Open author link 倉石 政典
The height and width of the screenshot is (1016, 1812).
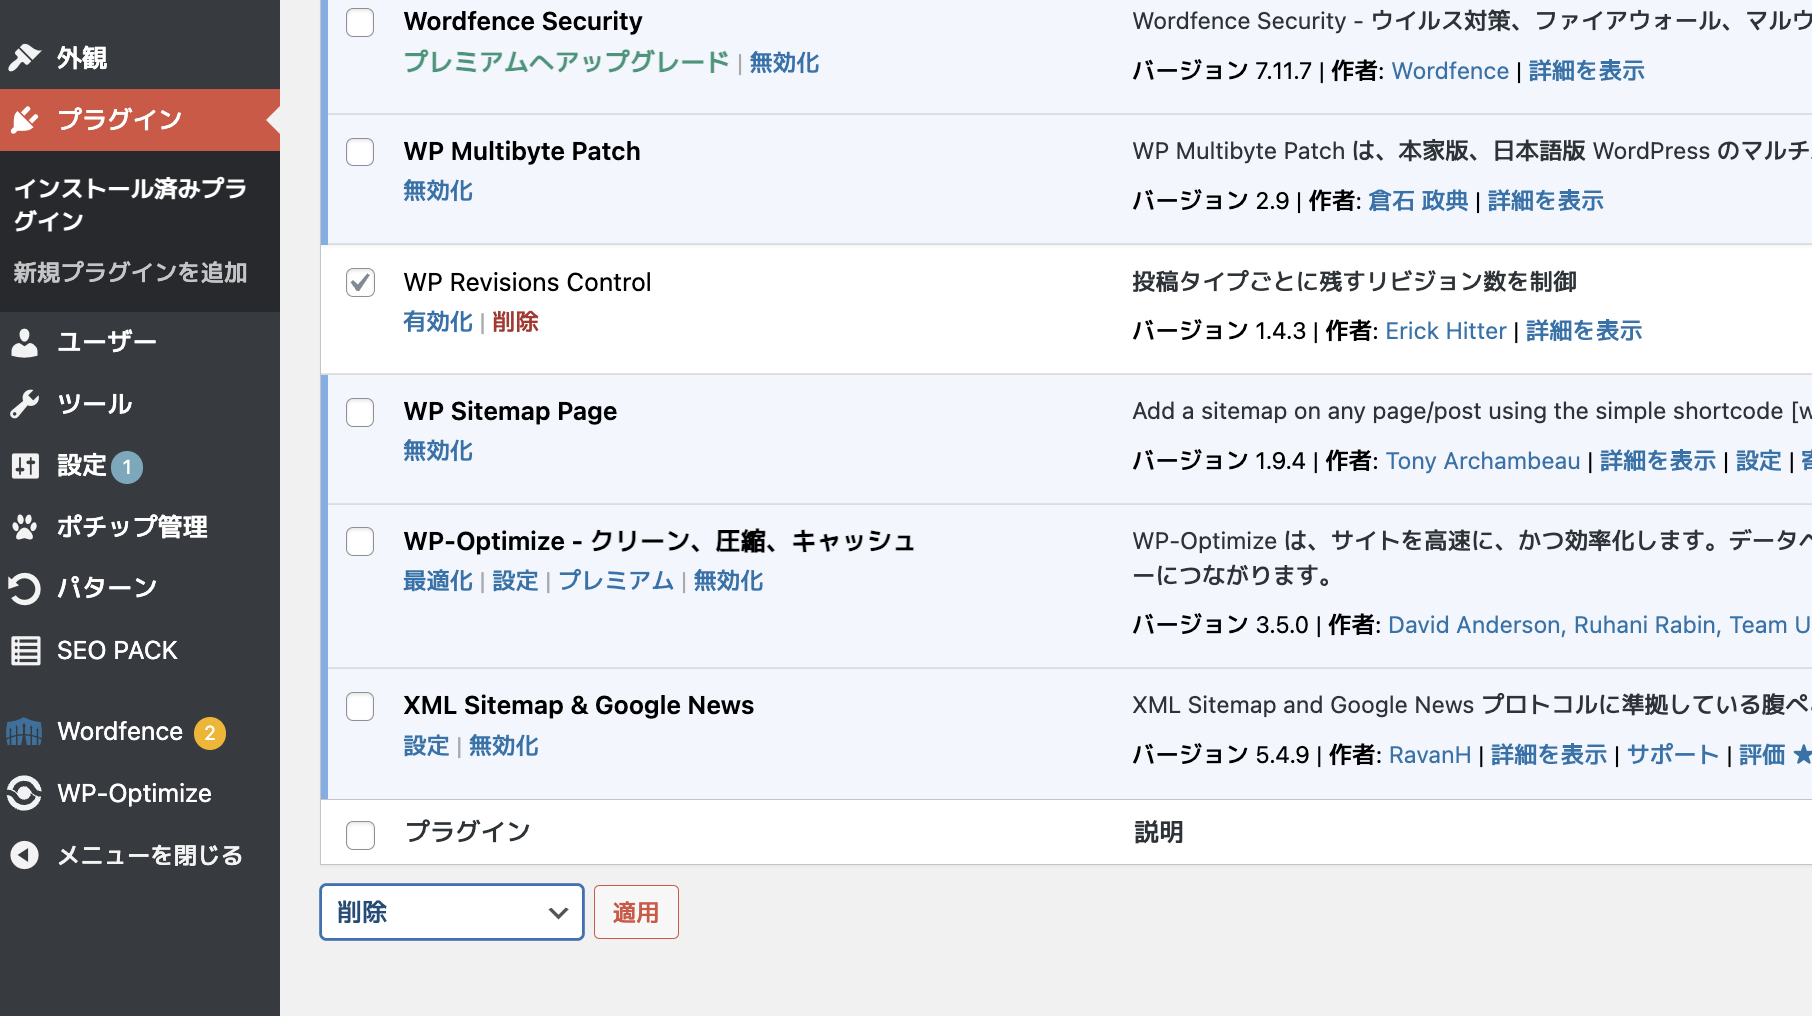1418,201
